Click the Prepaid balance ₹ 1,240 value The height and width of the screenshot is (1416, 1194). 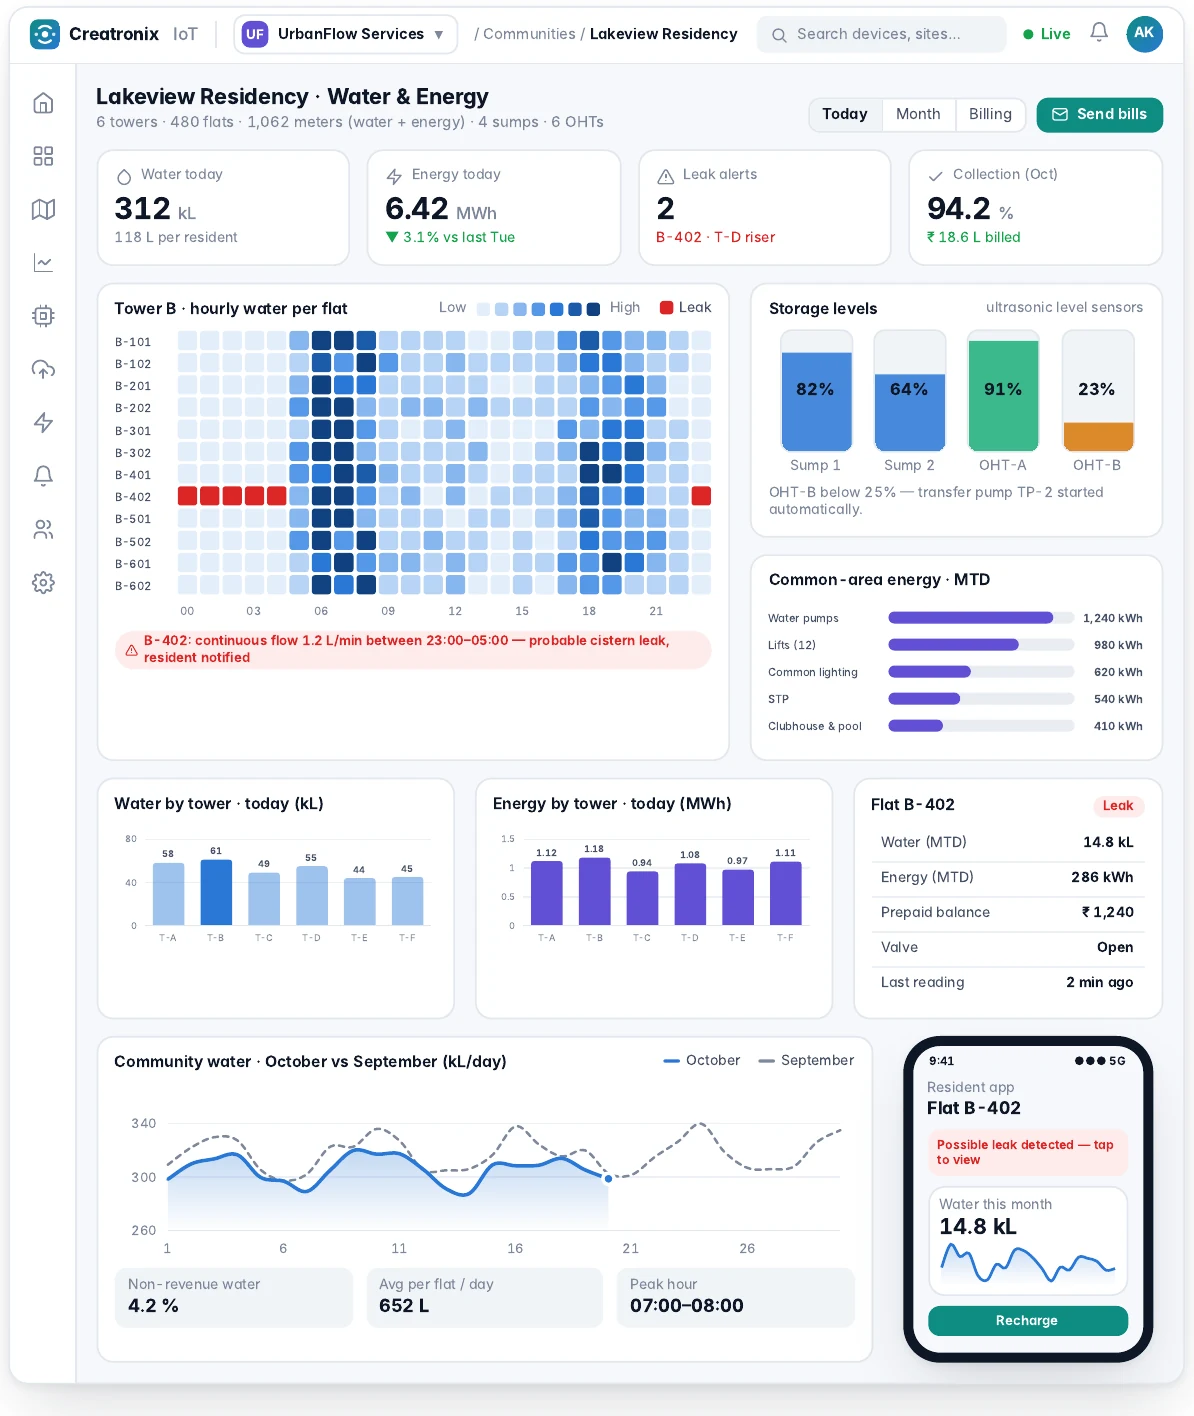[x=1108, y=913]
